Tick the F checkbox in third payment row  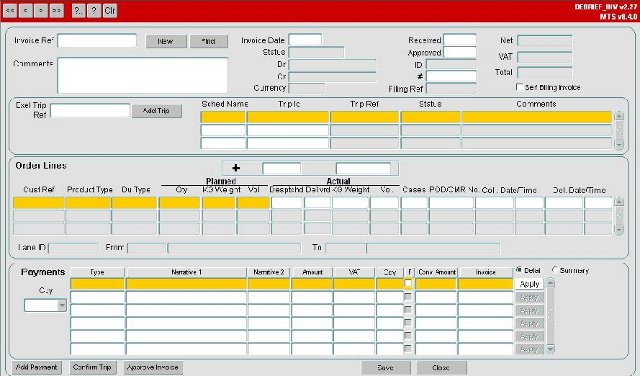tap(408, 309)
